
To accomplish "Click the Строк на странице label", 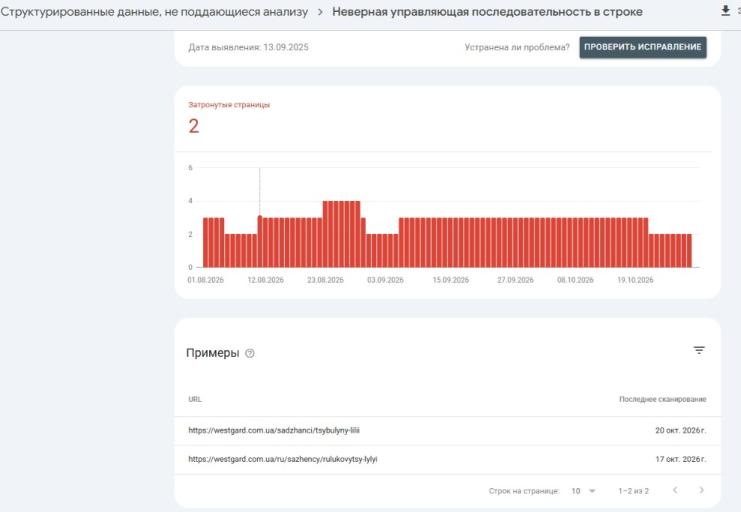I will coord(524,491).
